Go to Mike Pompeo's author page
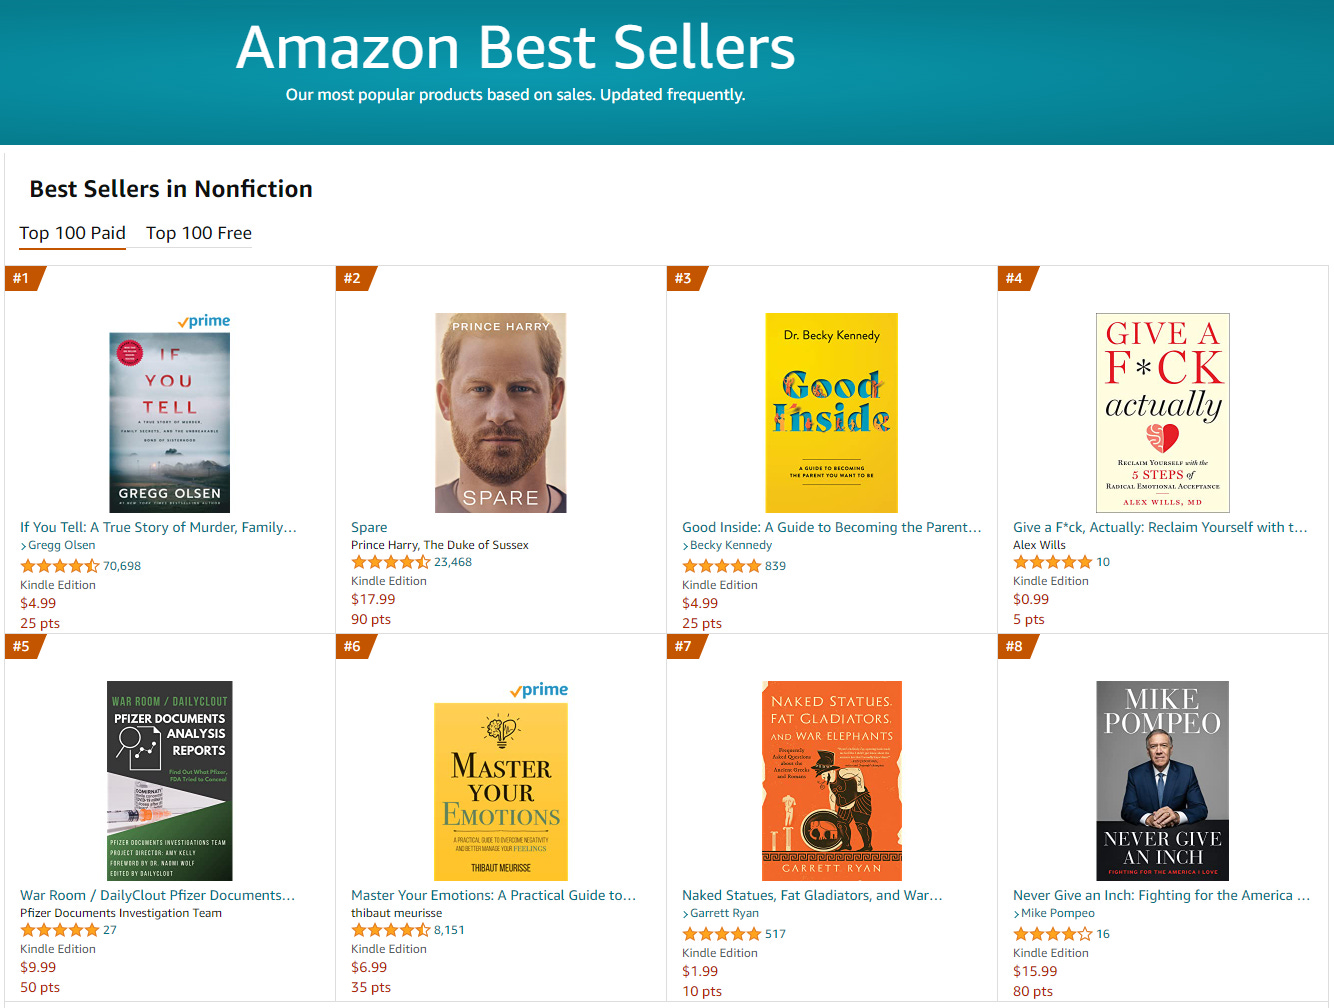Image resolution: width=1334 pixels, height=1008 pixels. [x=1057, y=913]
